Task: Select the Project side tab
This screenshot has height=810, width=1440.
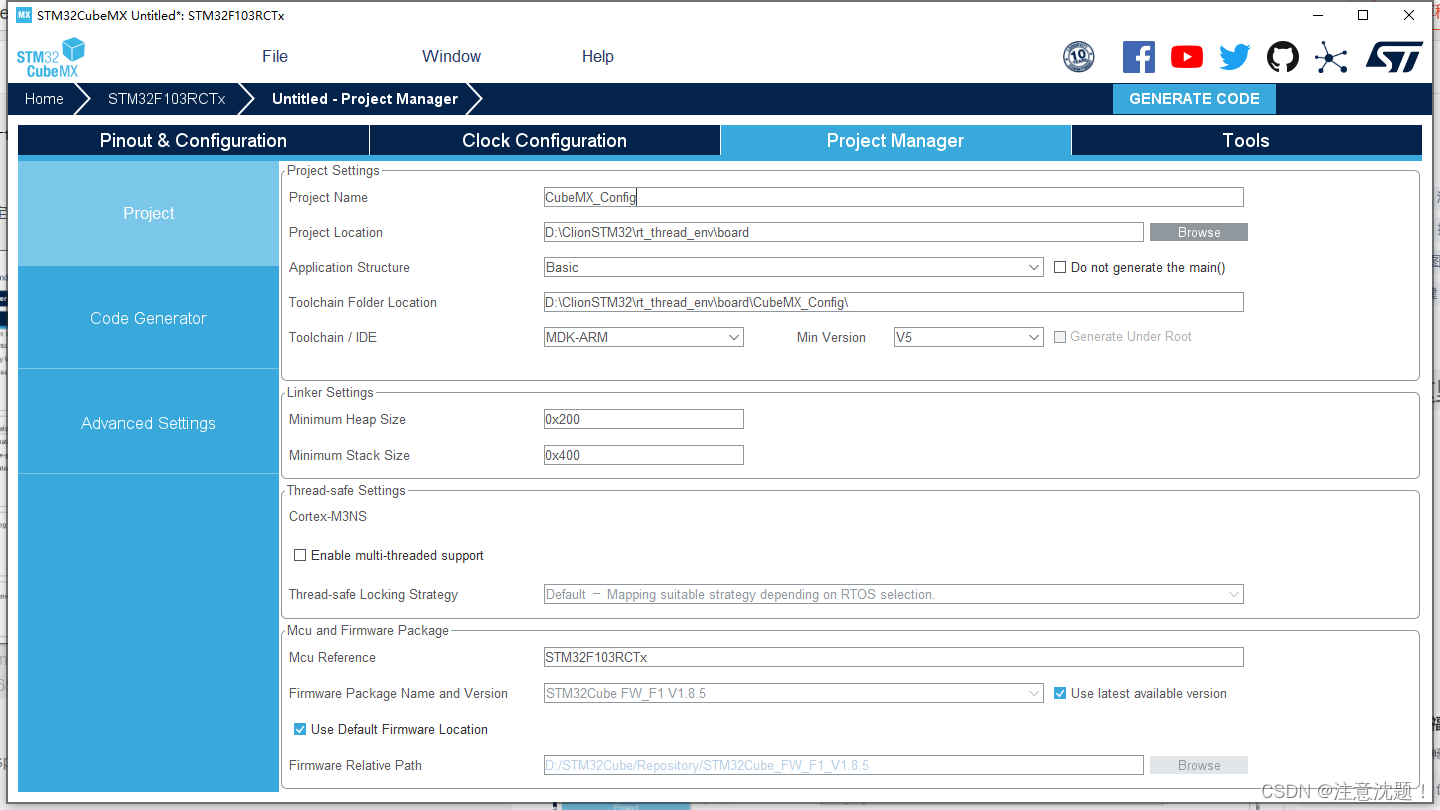Action: [148, 213]
